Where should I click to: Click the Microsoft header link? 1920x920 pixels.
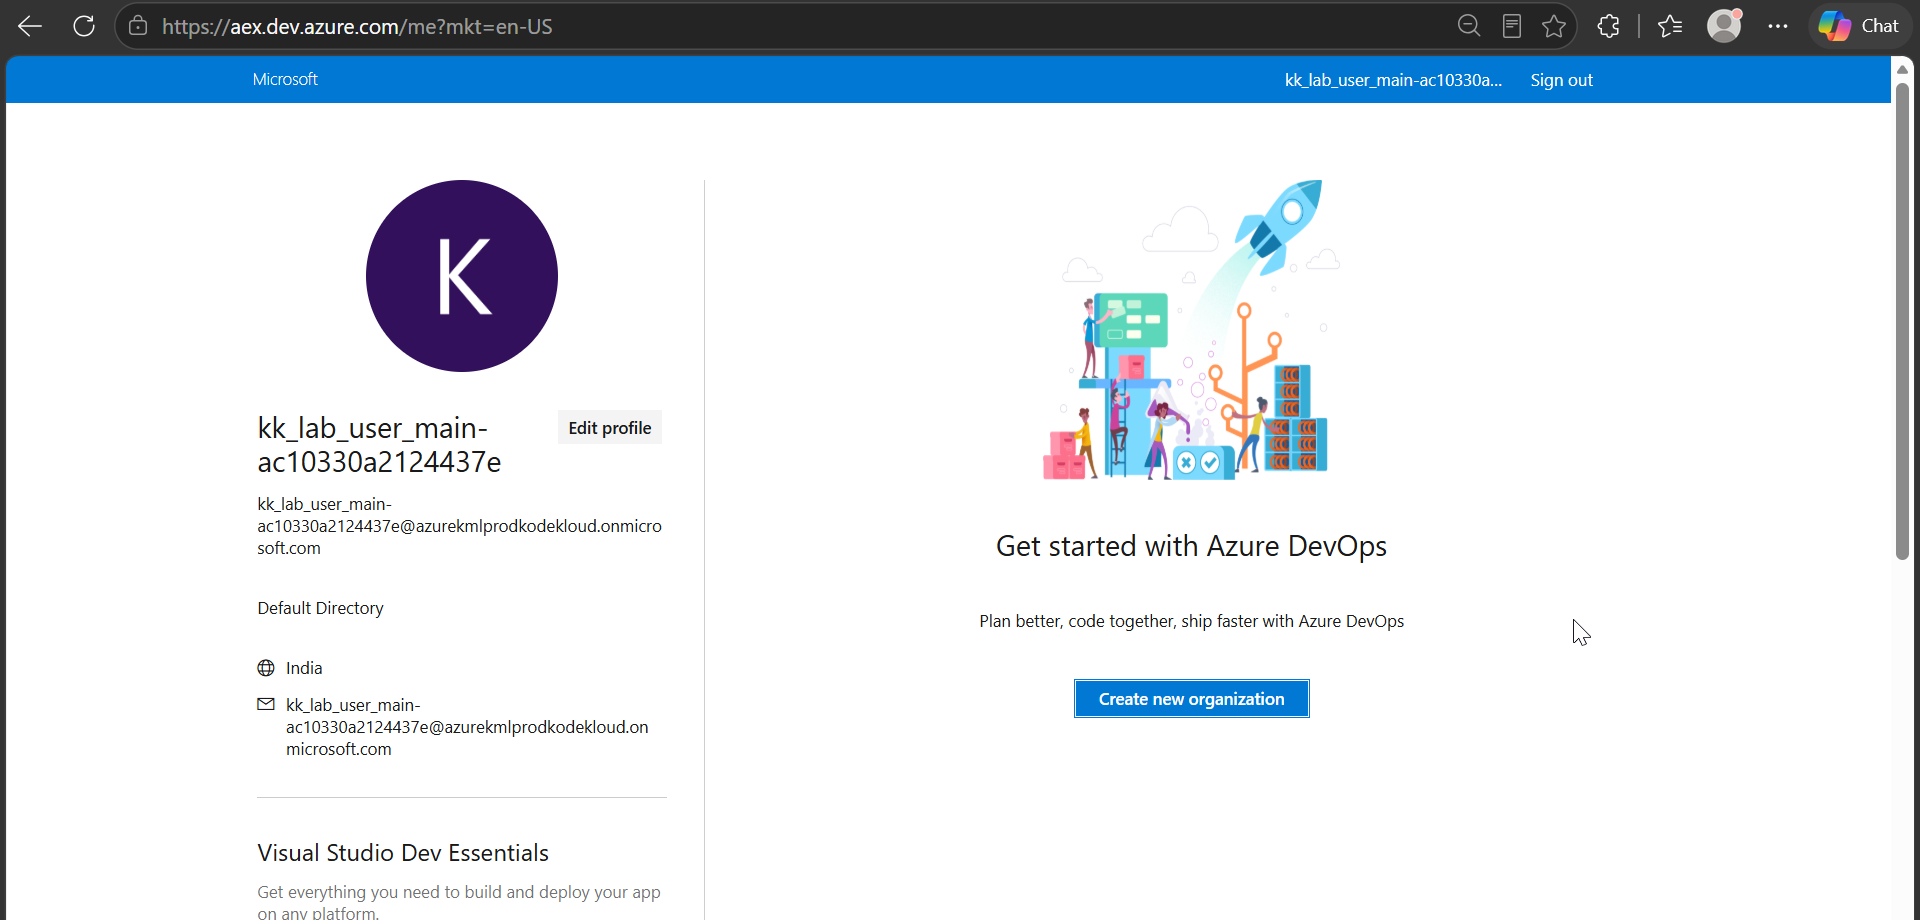tap(285, 79)
